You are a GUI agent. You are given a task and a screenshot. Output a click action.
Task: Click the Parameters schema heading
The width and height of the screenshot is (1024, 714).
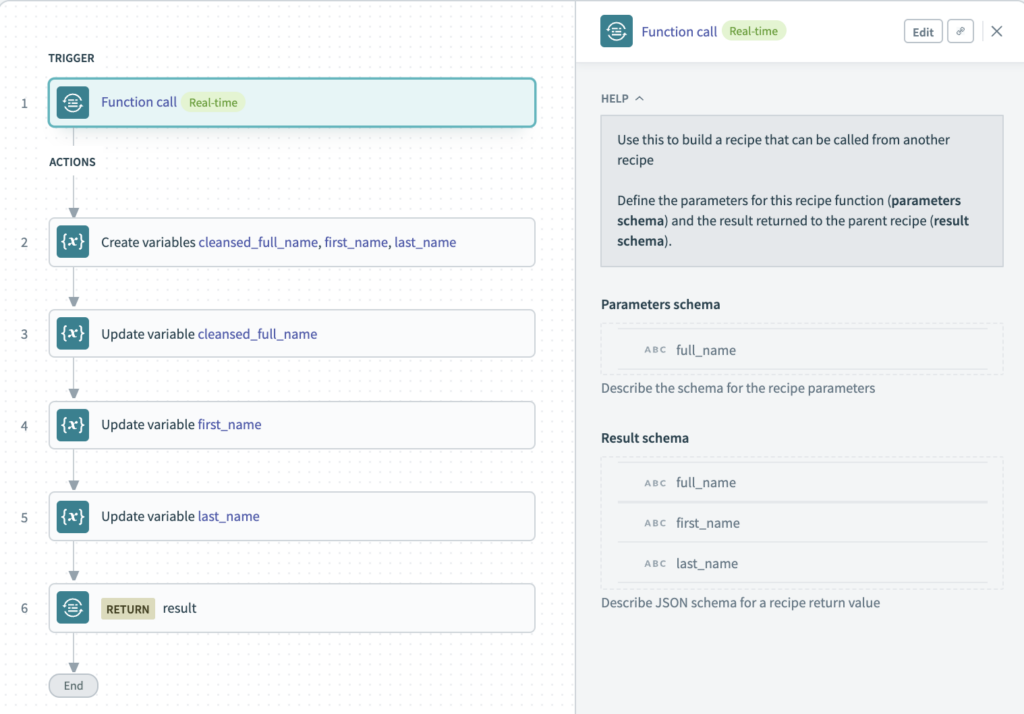click(x=660, y=304)
